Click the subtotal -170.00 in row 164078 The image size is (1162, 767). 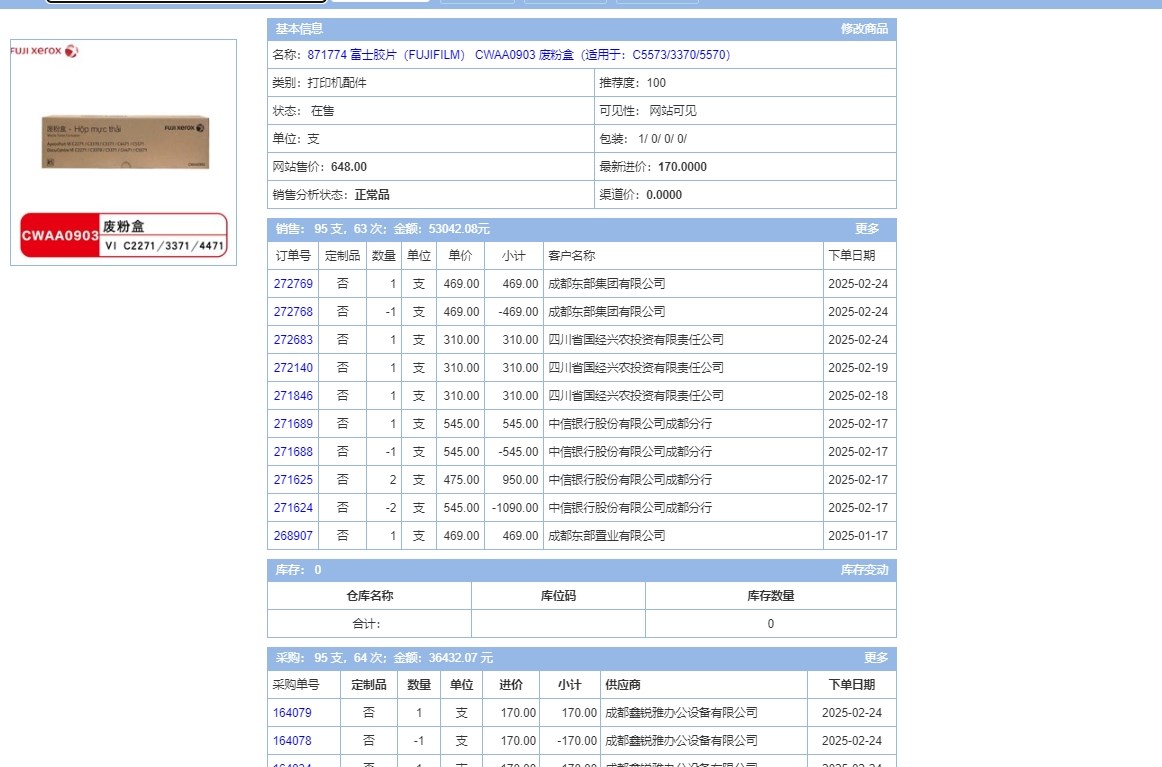[x=577, y=741]
